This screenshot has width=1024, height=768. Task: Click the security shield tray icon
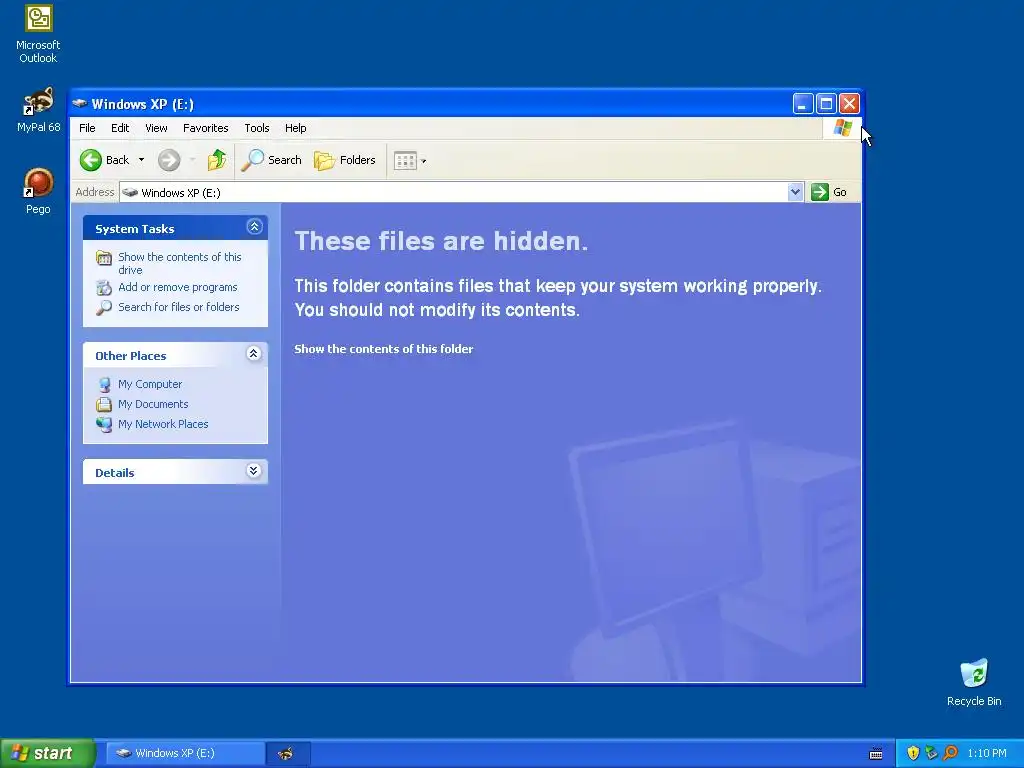point(913,753)
